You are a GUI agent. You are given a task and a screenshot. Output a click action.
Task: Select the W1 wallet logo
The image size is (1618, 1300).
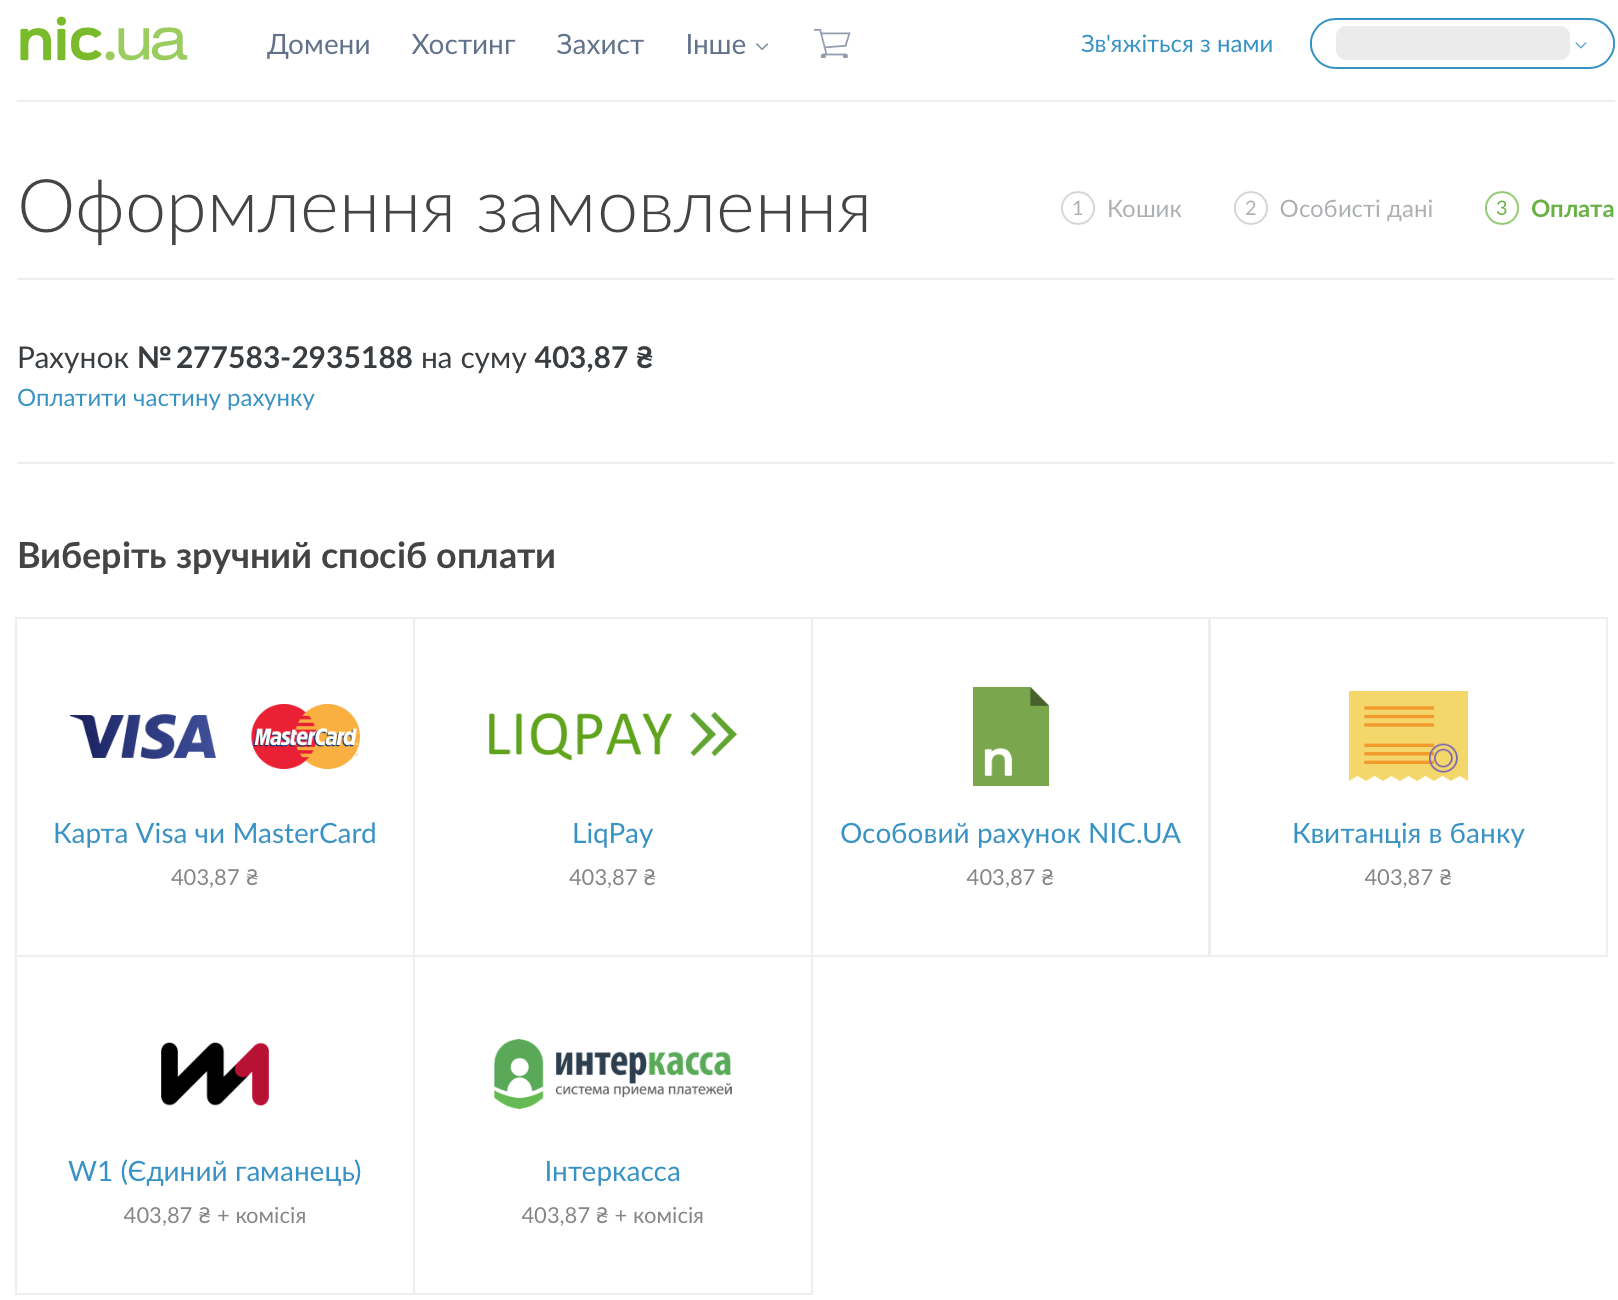[x=215, y=1074]
